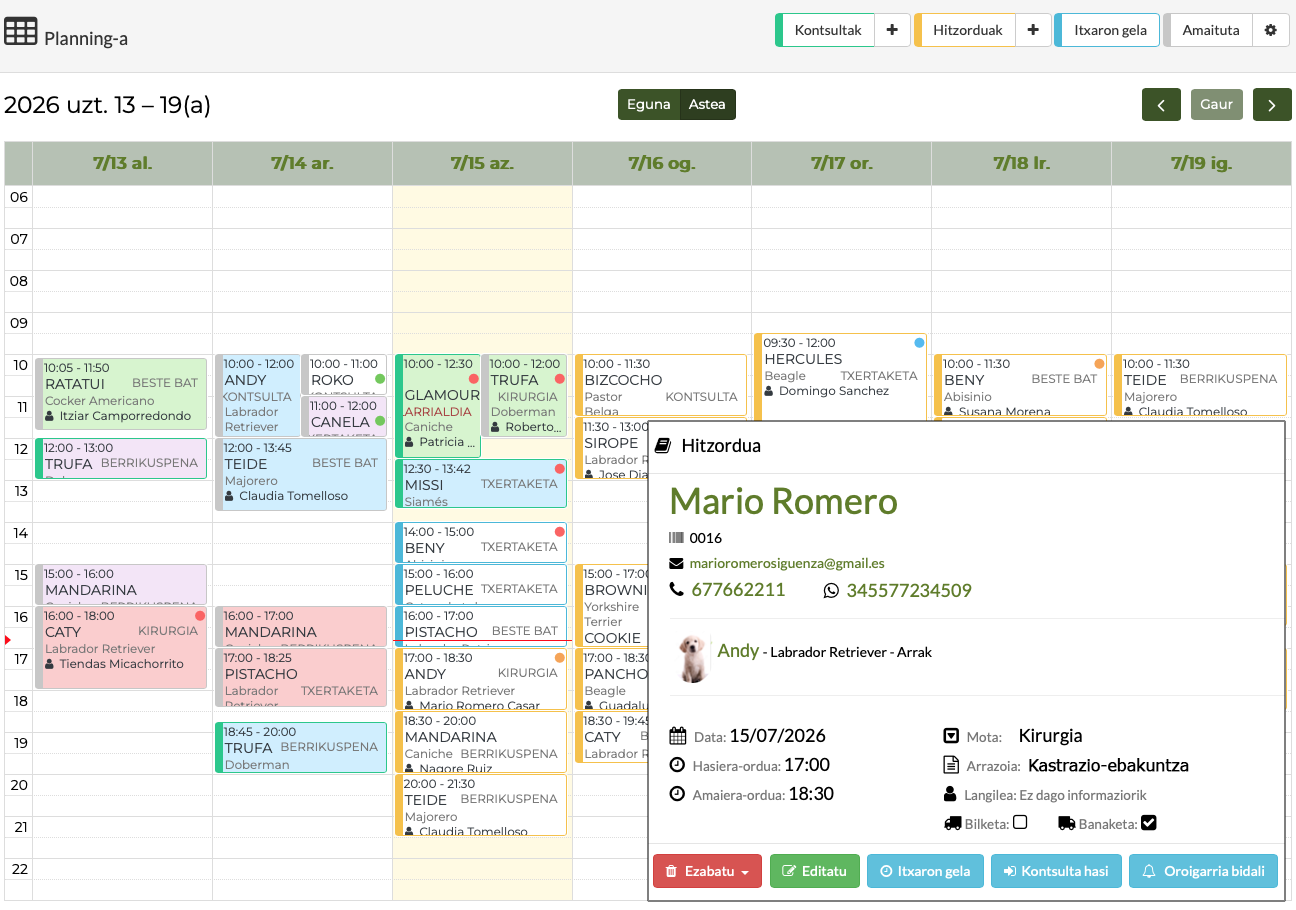Select the Amaituta tab
The image size is (1296, 910).
[x=1209, y=30]
